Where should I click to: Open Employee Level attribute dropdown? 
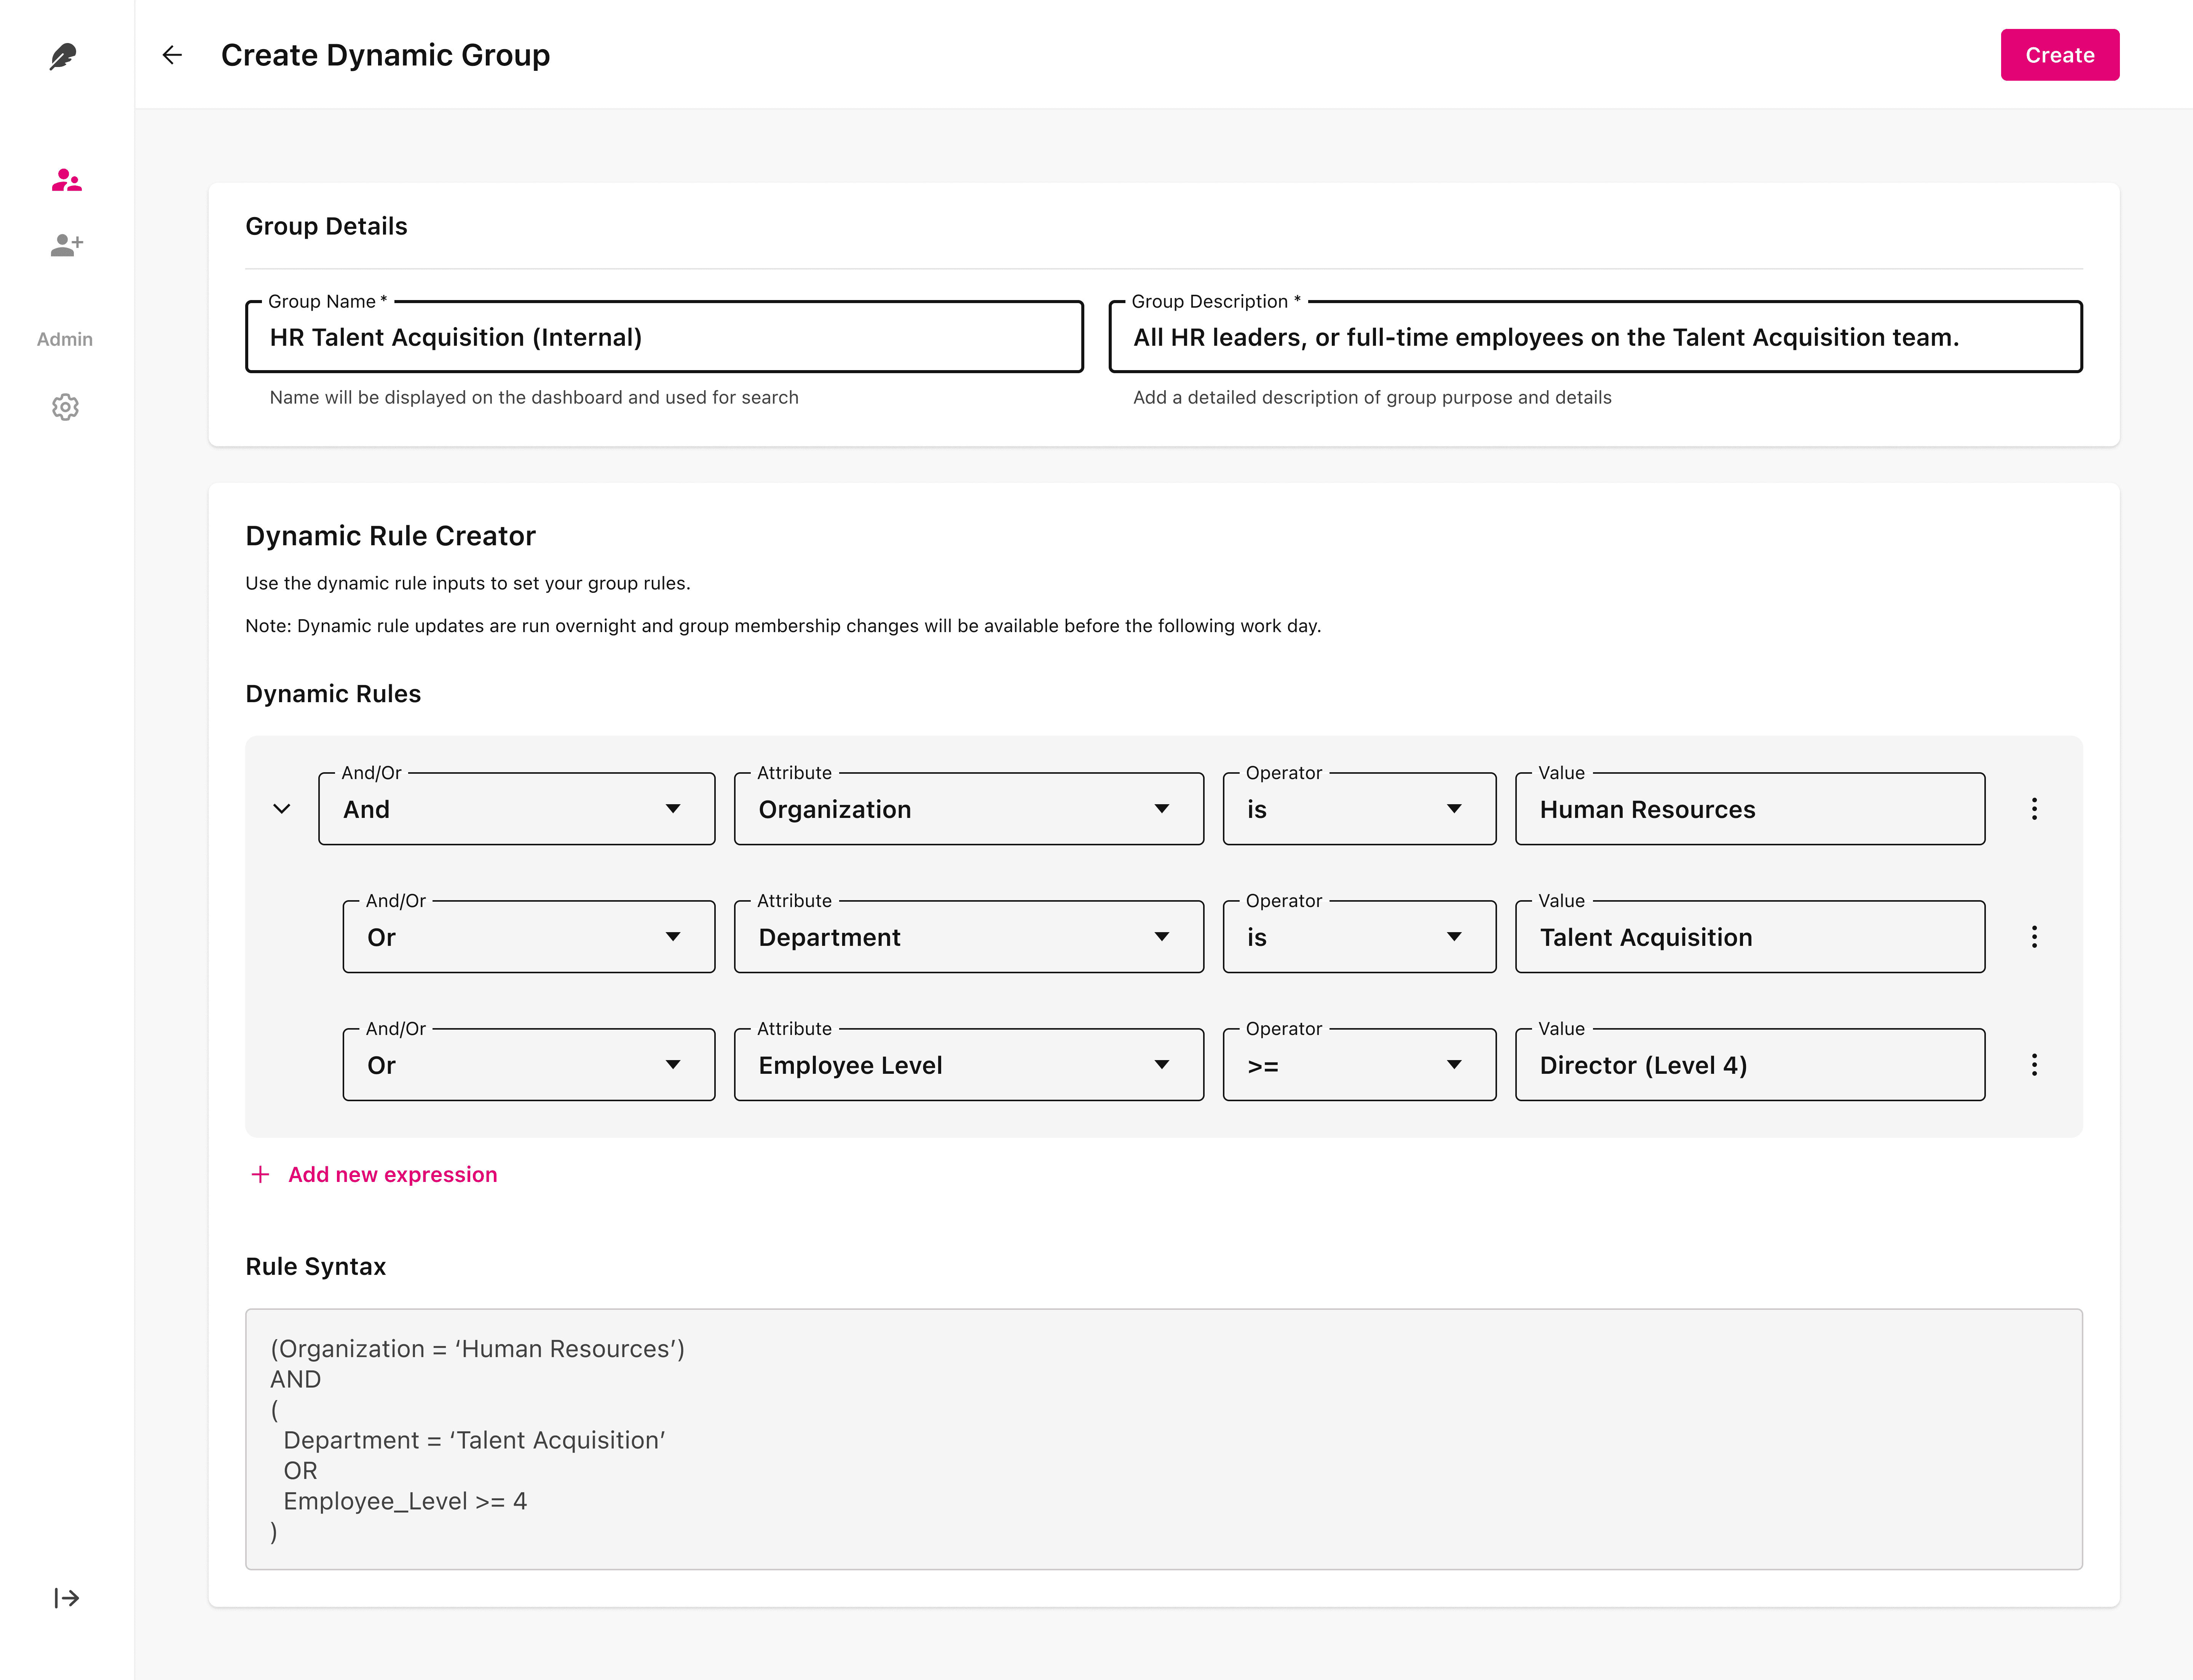pyautogui.click(x=968, y=1065)
